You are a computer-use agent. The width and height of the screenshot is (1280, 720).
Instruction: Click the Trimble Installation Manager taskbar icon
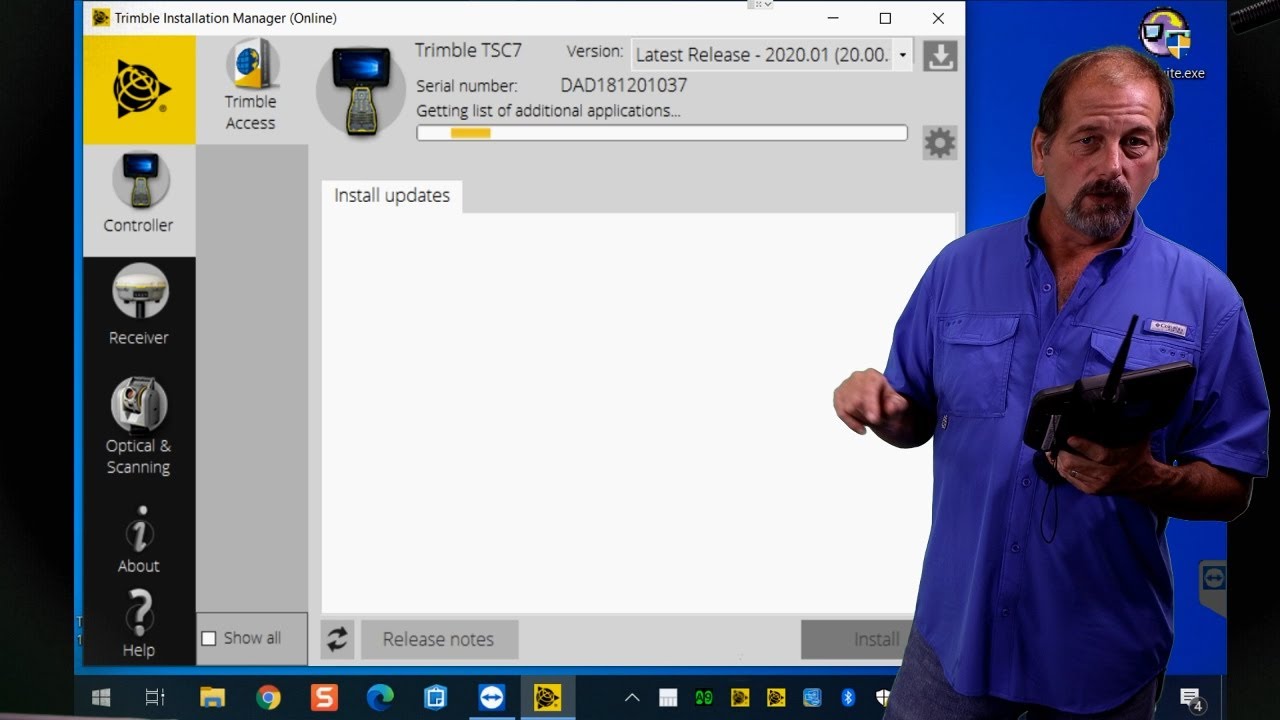pyautogui.click(x=548, y=698)
